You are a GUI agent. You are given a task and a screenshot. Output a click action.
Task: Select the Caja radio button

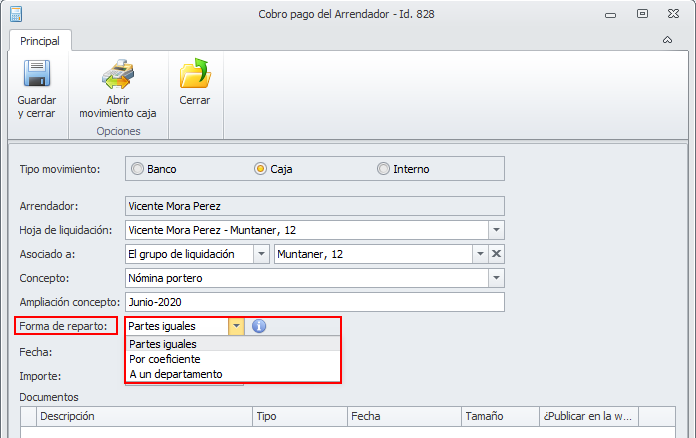pyautogui.click(x=260, y=169)
